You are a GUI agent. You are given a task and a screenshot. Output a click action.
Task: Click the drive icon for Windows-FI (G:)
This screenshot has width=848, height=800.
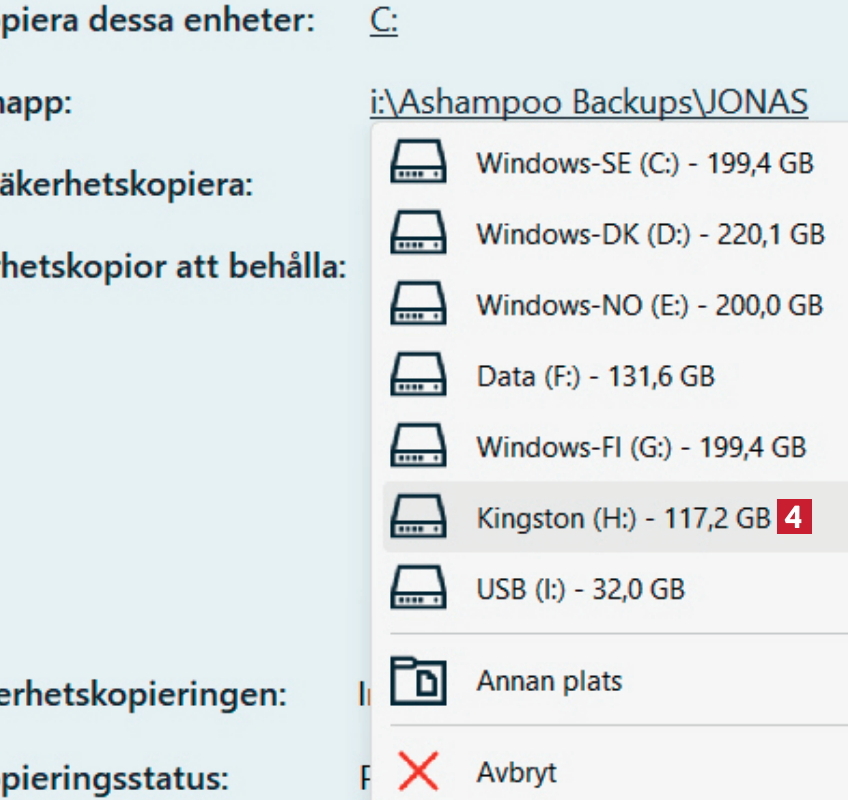pos(418,446)
